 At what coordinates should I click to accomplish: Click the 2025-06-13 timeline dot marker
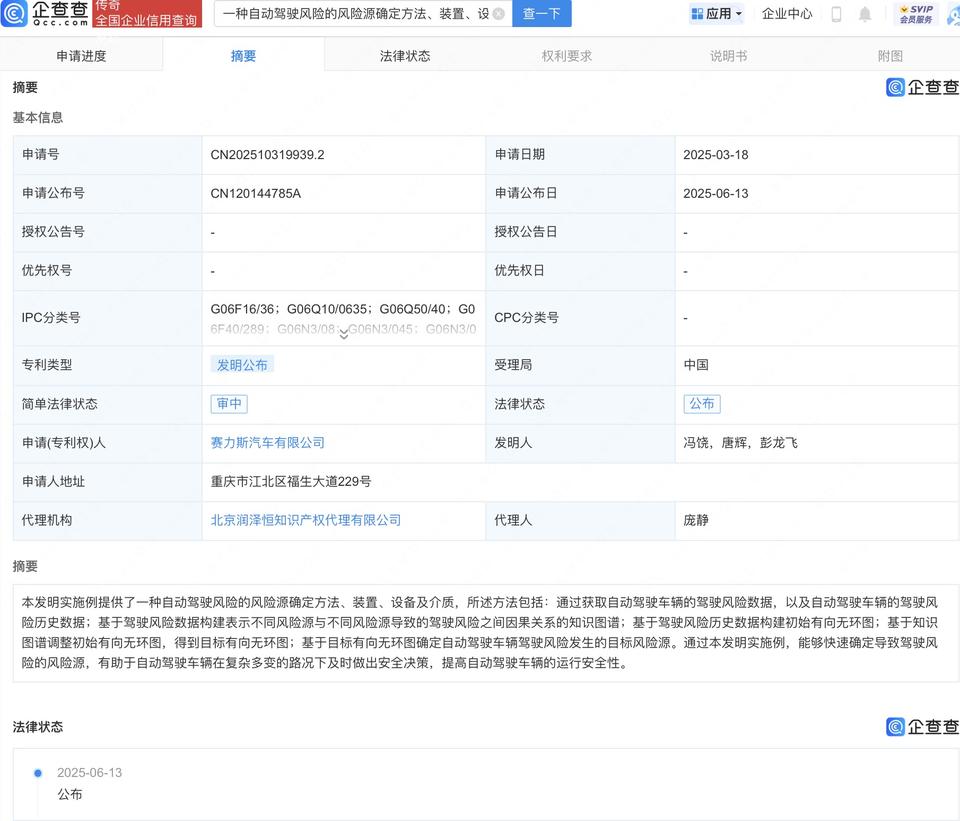pyautogui.click(x=38, y=773)
